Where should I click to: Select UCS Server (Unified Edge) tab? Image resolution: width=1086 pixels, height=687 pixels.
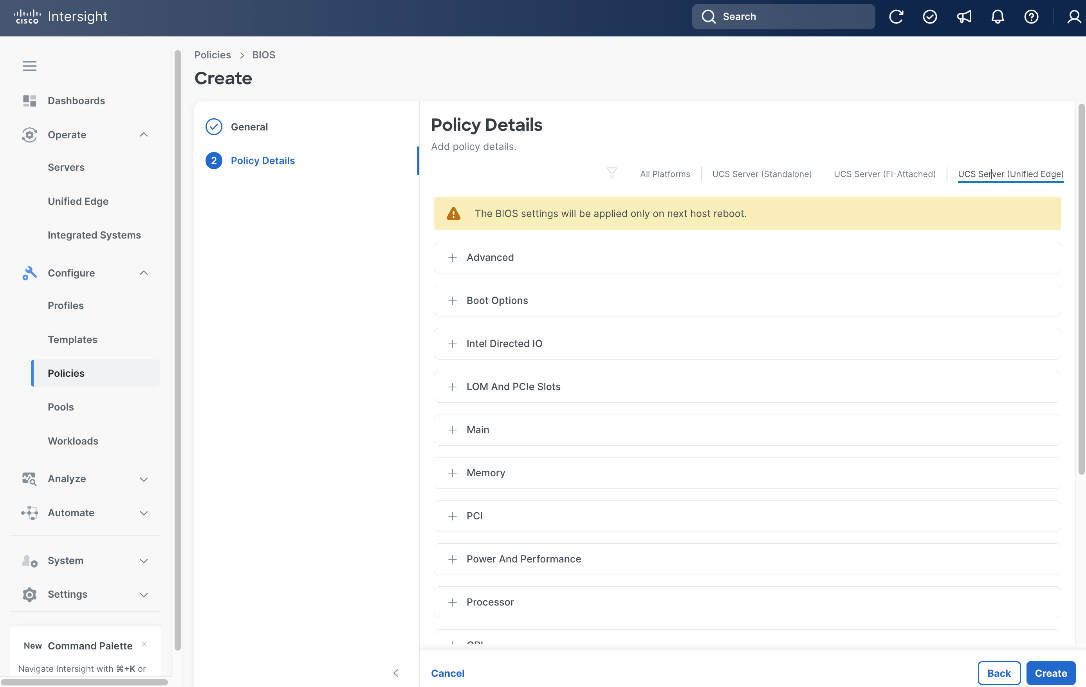click(x=1011, y=174)
